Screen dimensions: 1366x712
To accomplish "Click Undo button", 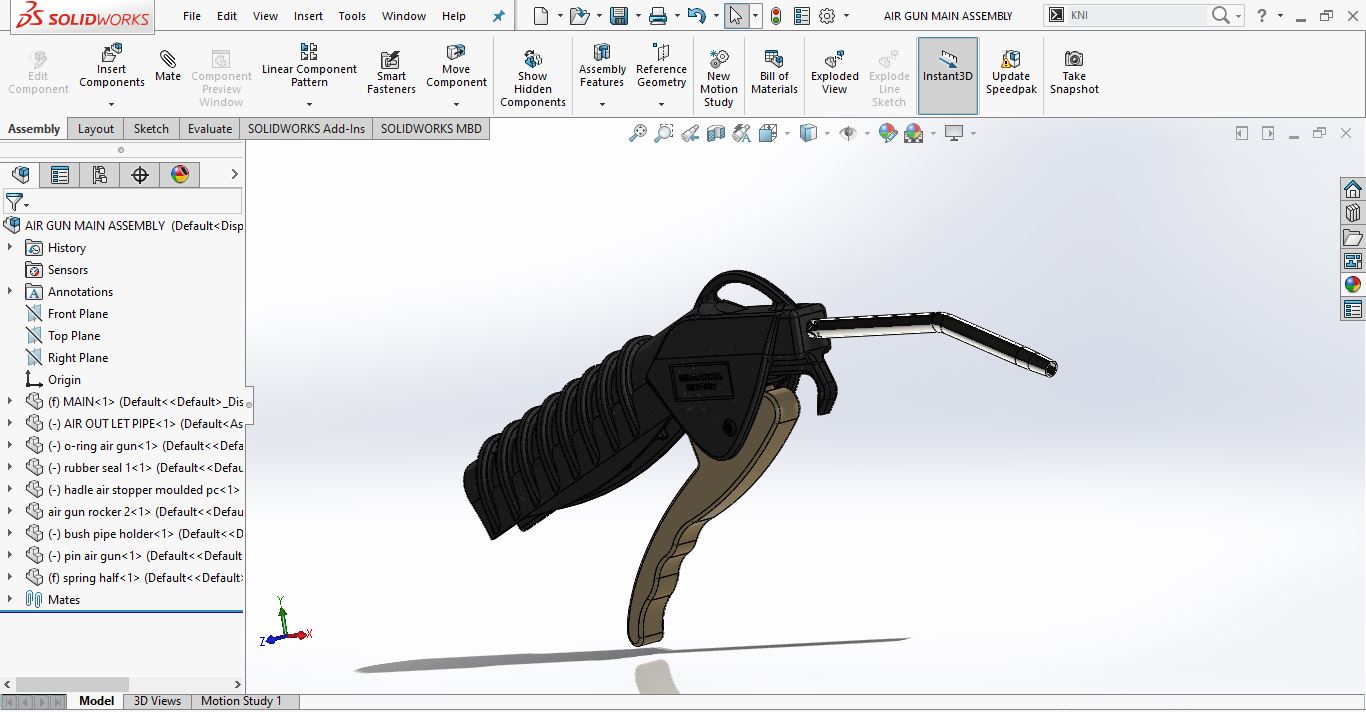I will point(697,16).
